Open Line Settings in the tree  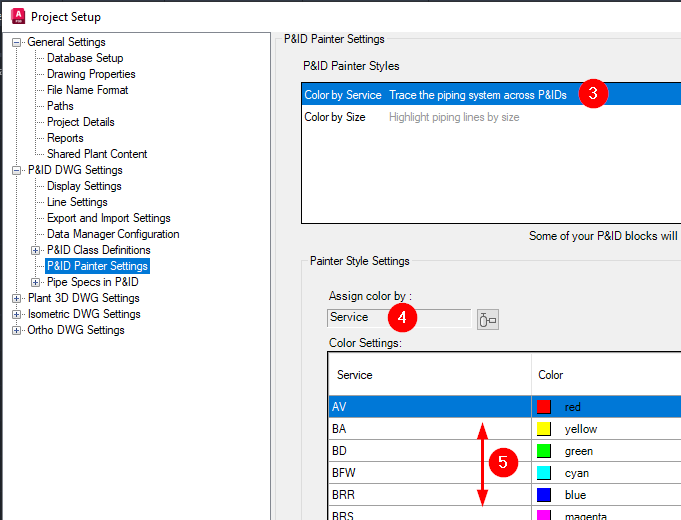click(77, 202)
